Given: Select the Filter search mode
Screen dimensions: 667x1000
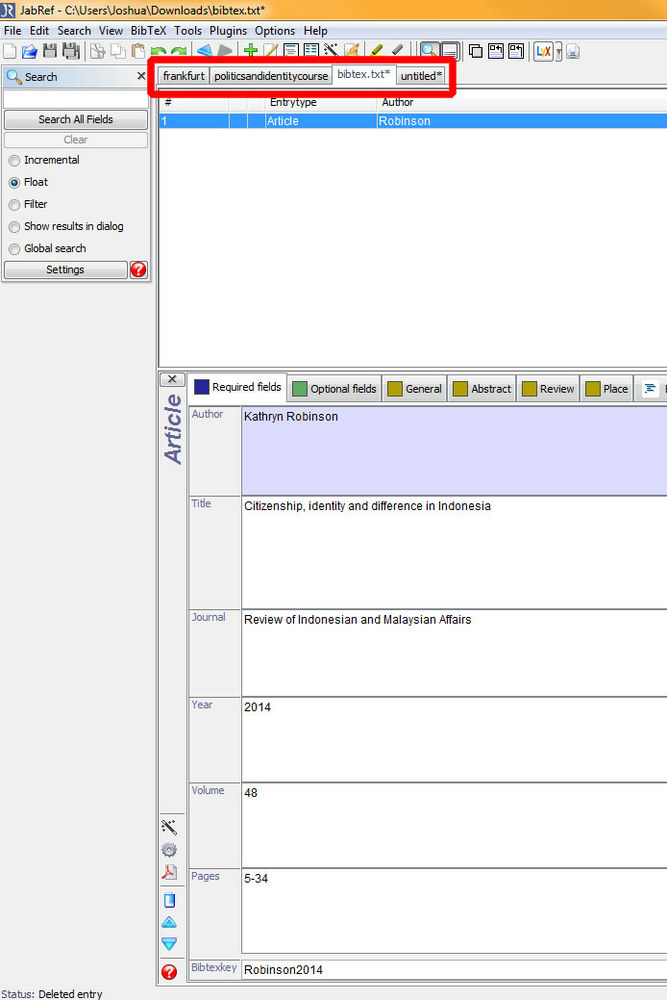Looking at the screenshot, I should (x=14, y=204).
